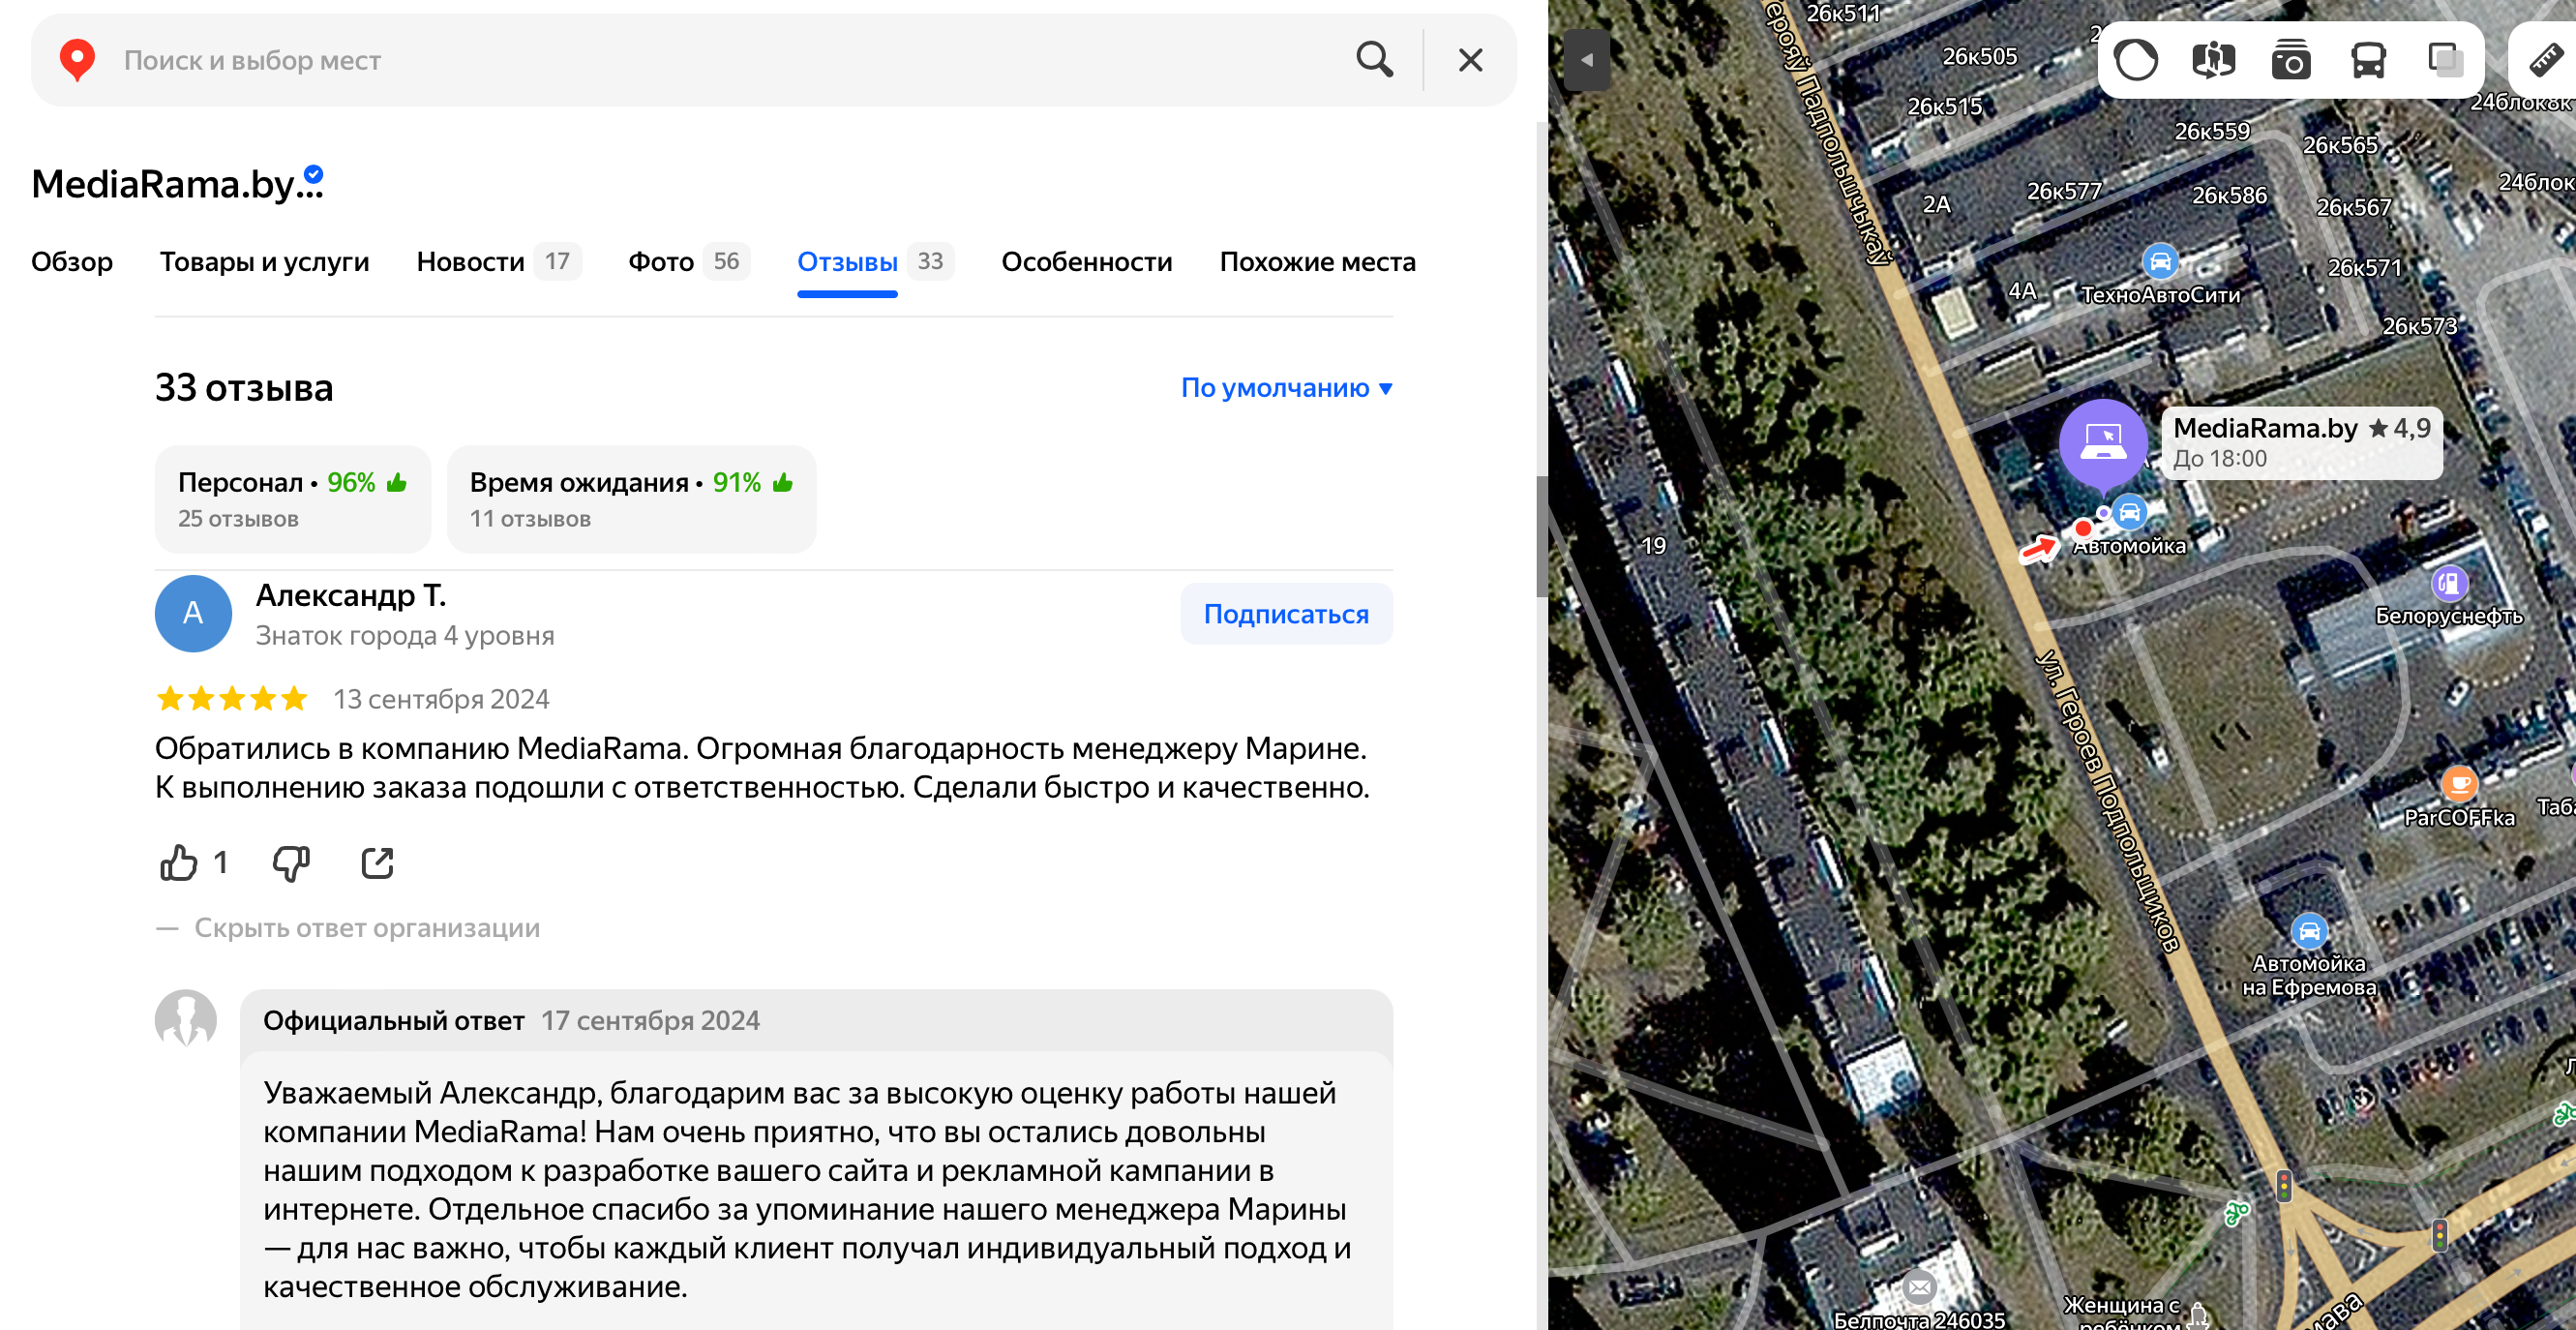Viewport: 2576px width, 1330px height.
Task: Click the "33 отзыва" heading
Action: 244,388
